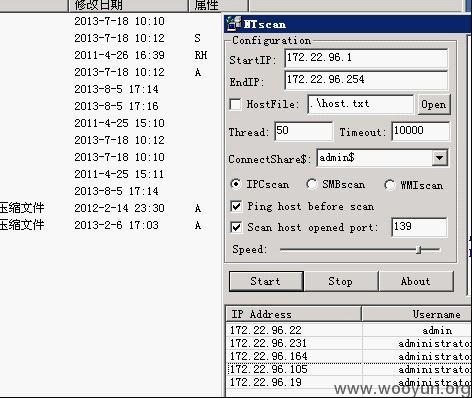This screenshot has height=398, width=472.
Task: Click the Open host file button
Action: pyautogui.click(x=434, y=105)
